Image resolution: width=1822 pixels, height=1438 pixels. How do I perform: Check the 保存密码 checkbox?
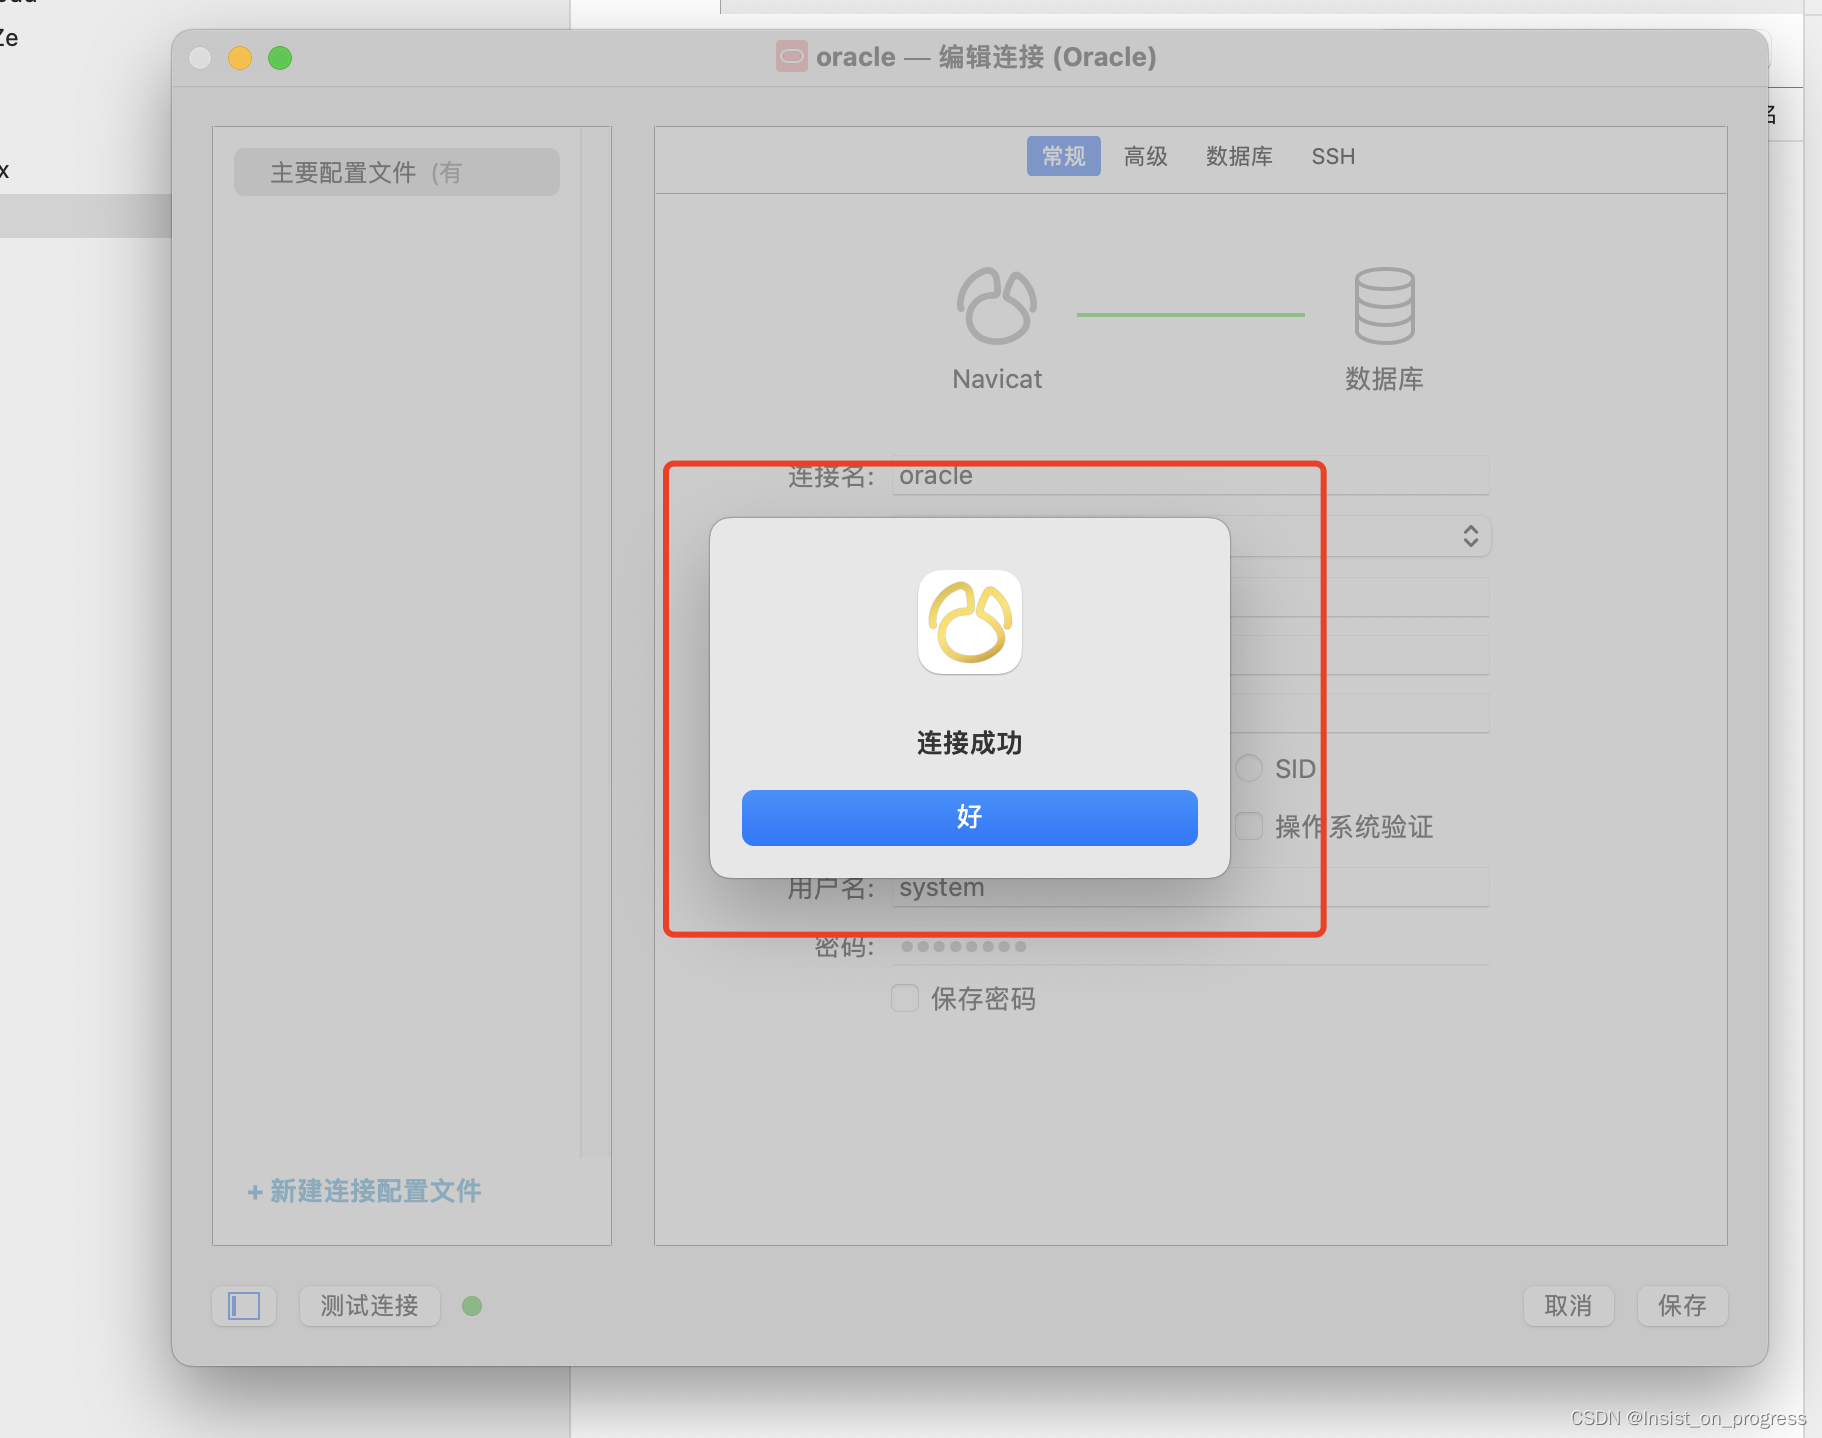(x=904, y=998)
